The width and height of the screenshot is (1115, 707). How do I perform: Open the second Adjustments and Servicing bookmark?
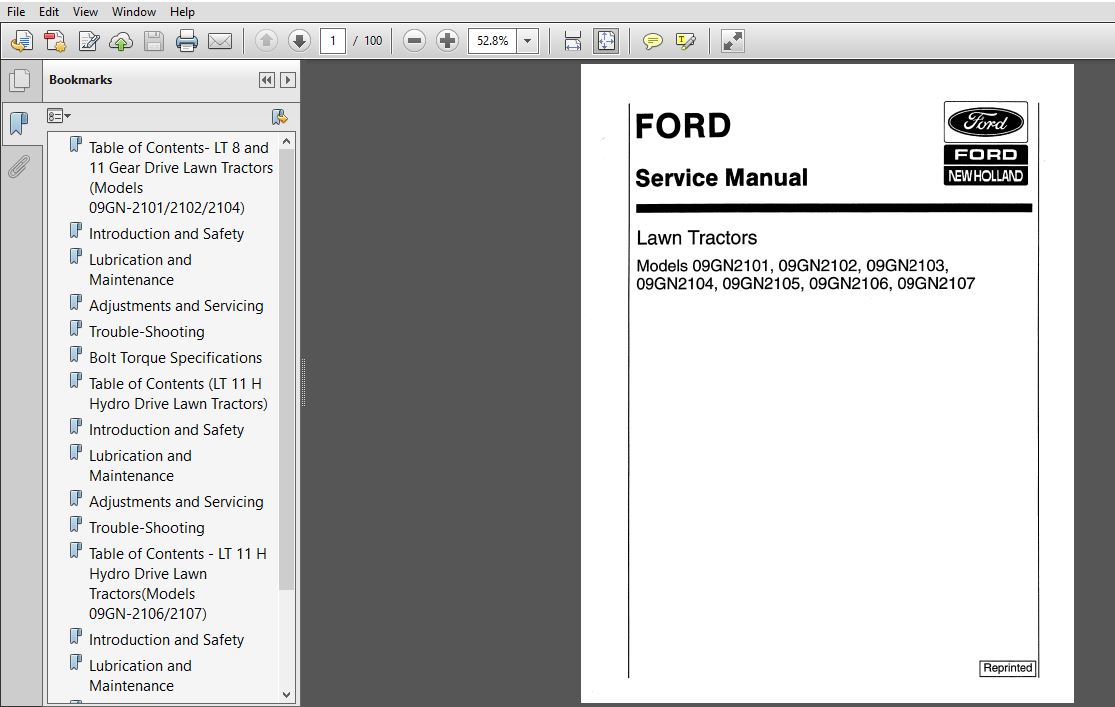click(x=176, y=501)
